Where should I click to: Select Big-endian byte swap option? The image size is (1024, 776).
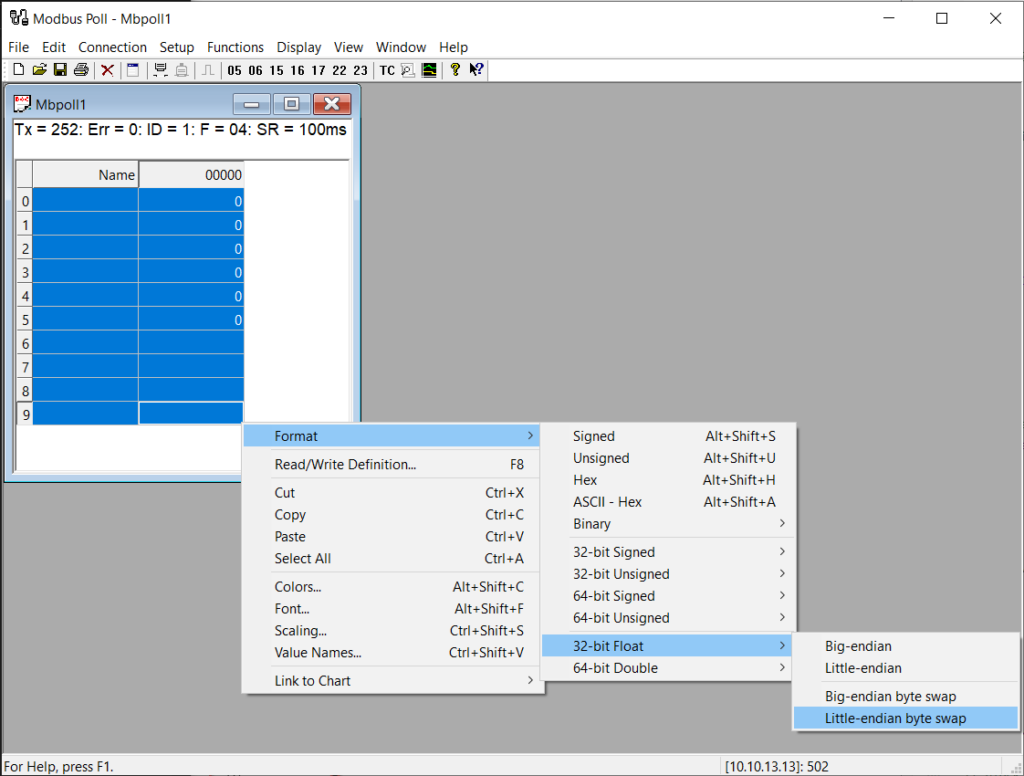pos(906,696)
